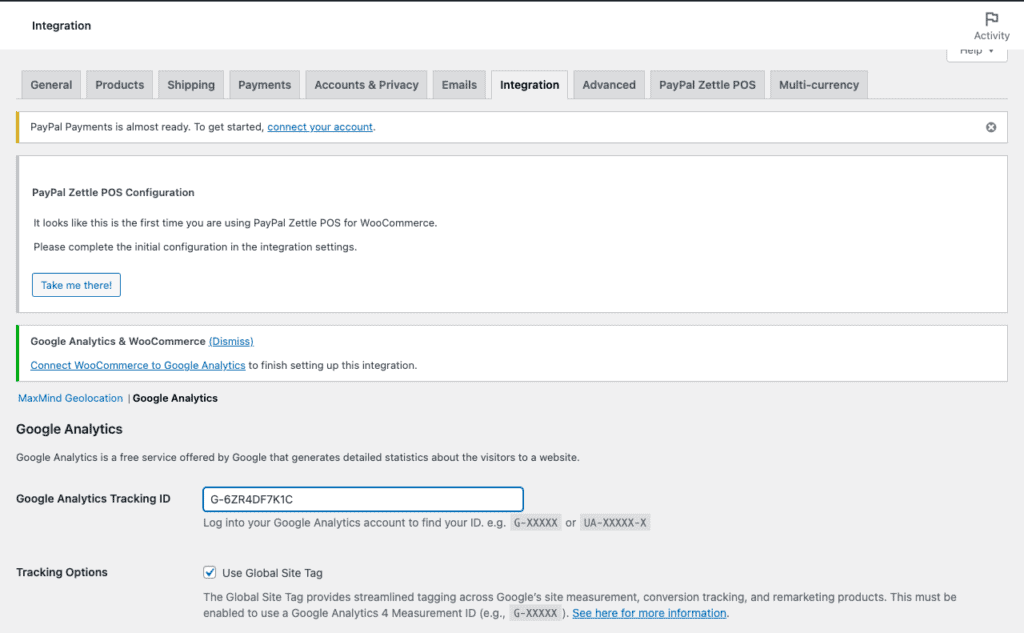Image resolution: width=1024 pixels, height=633 pixels.
Task: Dismiss the Google Analytics notice link
Action: (231, 341)
